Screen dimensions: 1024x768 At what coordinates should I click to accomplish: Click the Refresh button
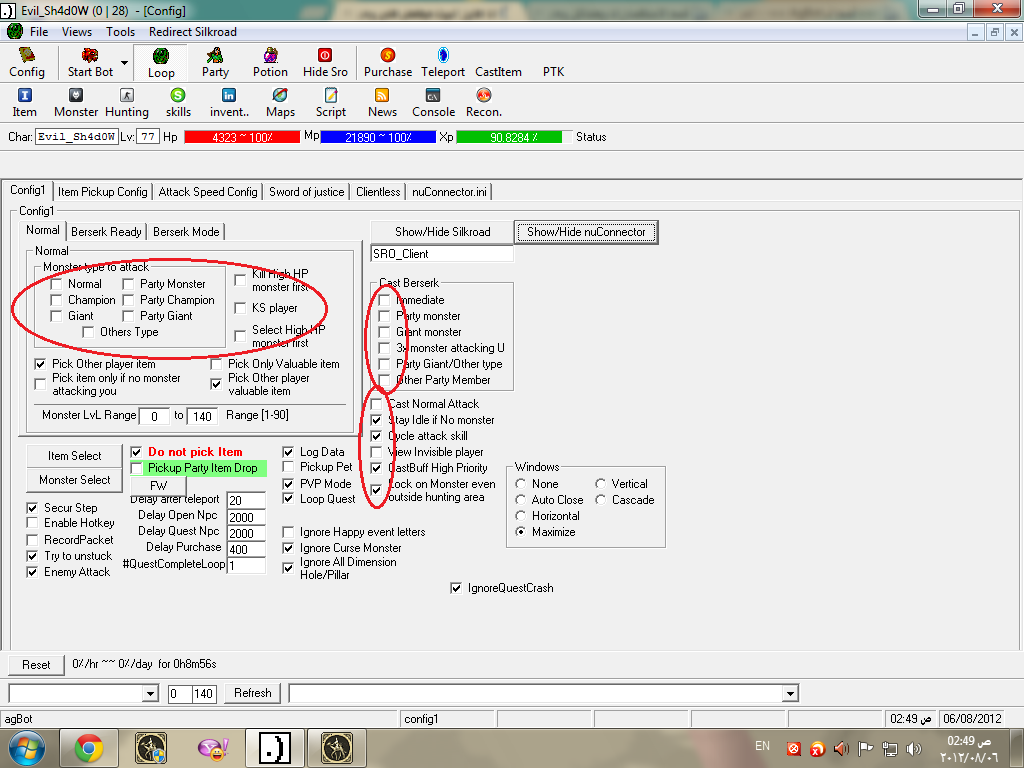253,693
